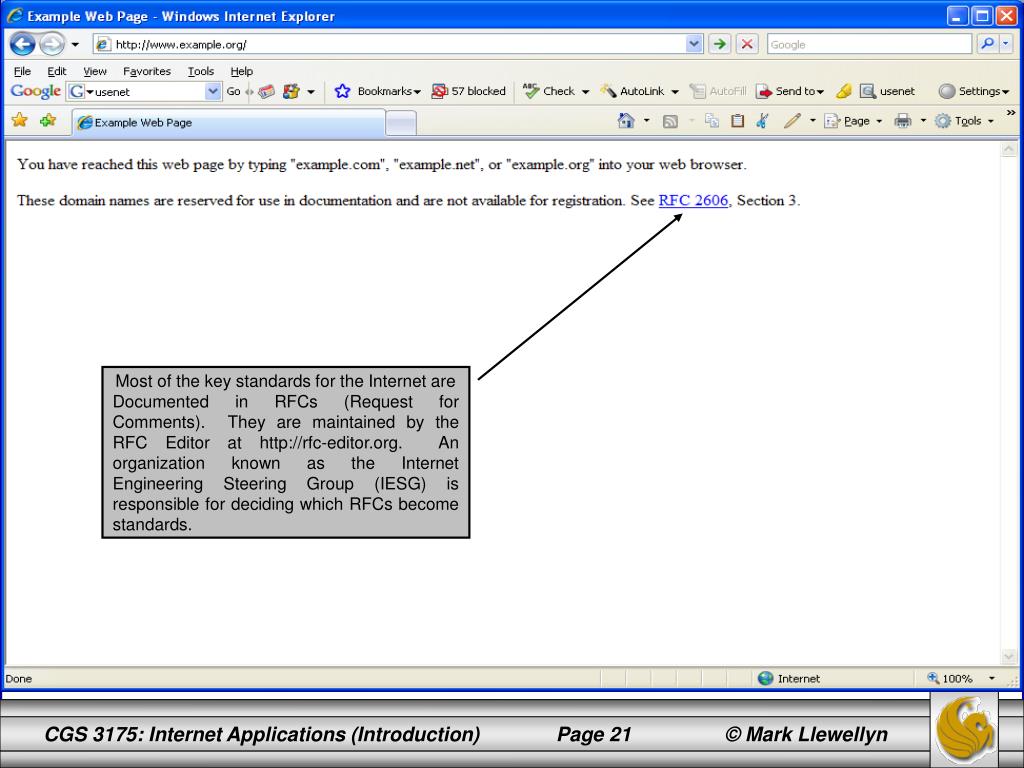Click the Cut scissors icon
The height and width of the screenshot is (768, 1024).
point(762,121)
